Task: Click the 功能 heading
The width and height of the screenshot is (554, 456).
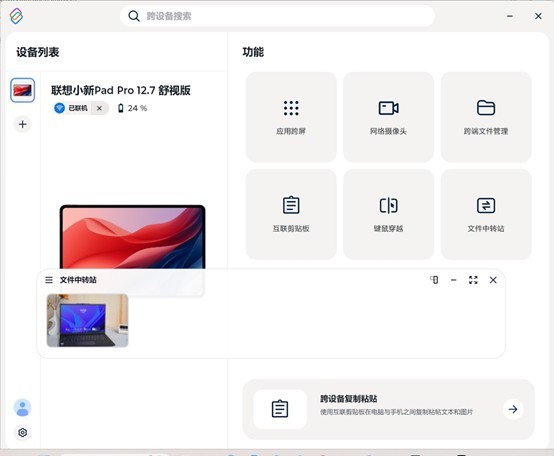Action: (253, 52)
